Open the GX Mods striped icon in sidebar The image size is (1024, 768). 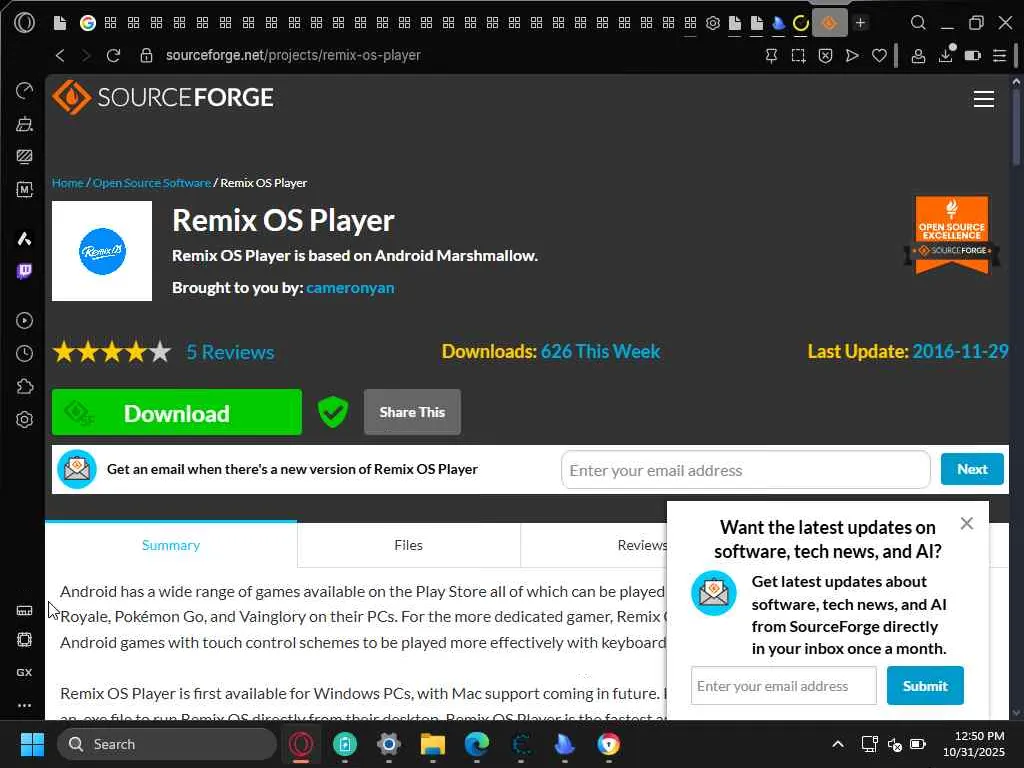[24, 157]
